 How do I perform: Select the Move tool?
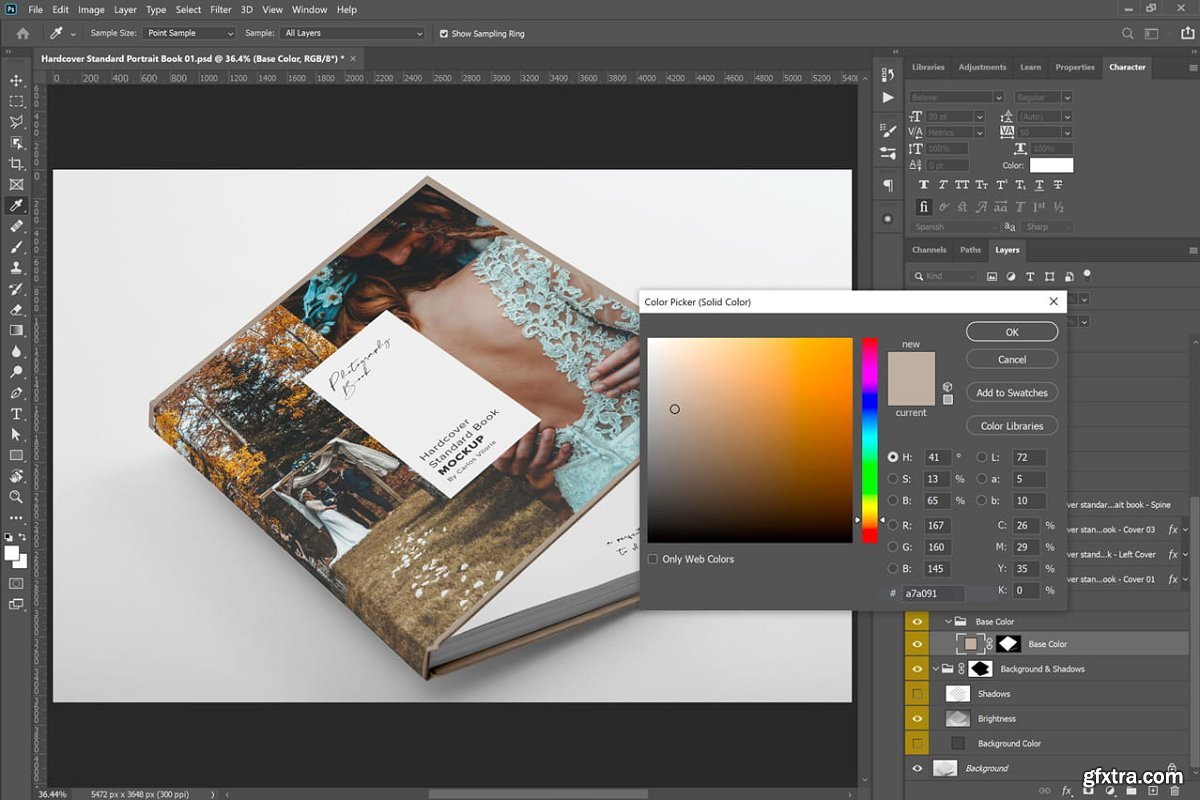[16, 80]
